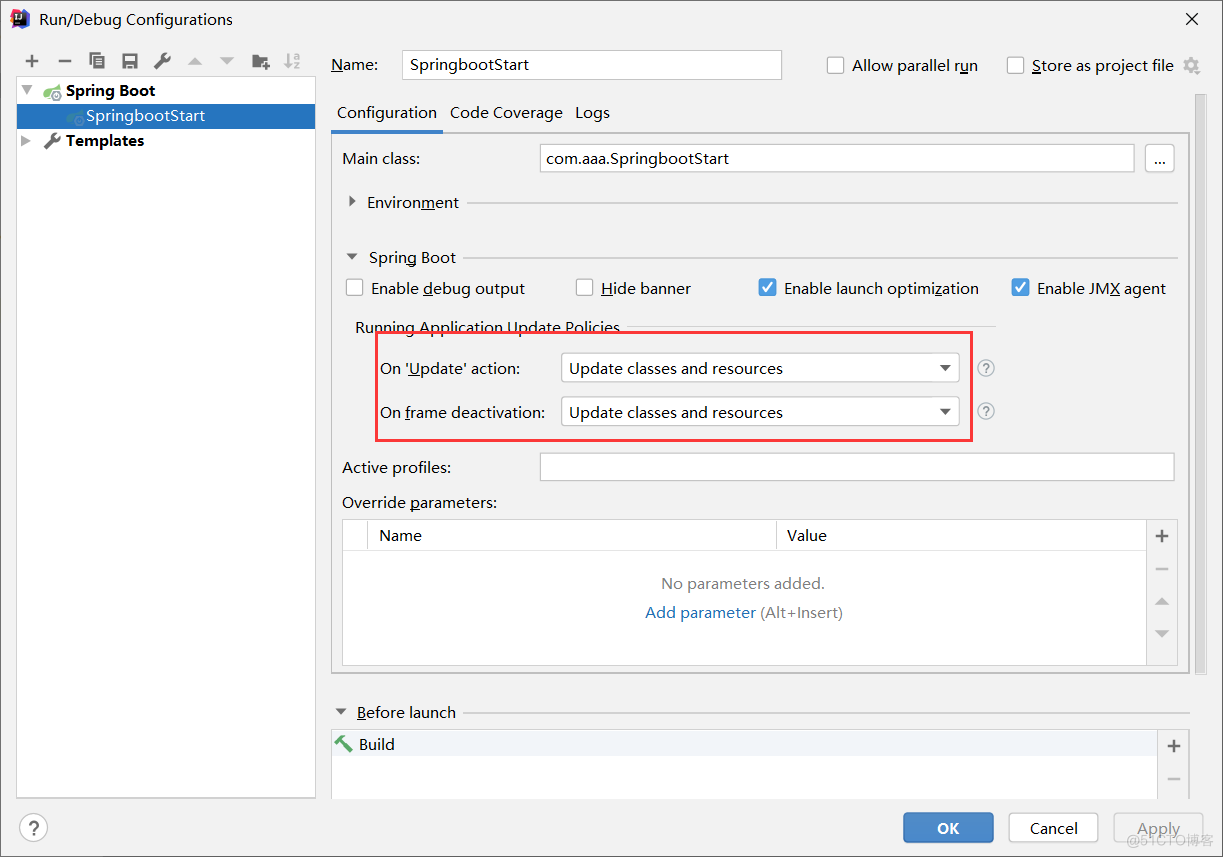This screenshot has width=1223, height=857.
Task: Uncheck Enable JMX agent
Action: [x=1020, y=288]
